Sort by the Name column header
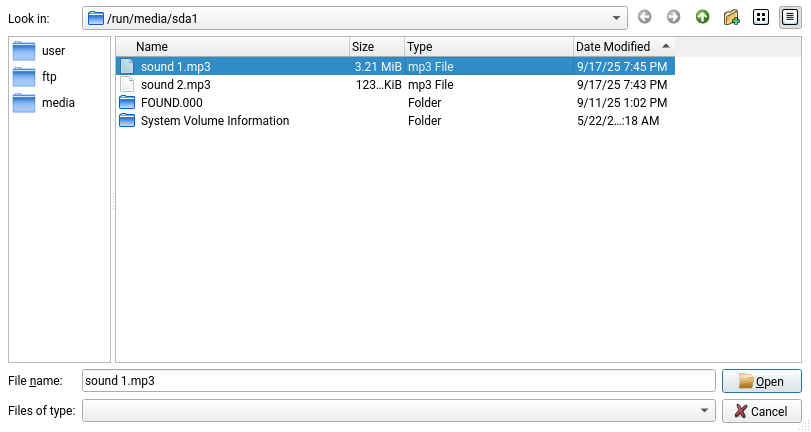The height and width of the screenshot is (432, 811). click(x=232, y=47)
